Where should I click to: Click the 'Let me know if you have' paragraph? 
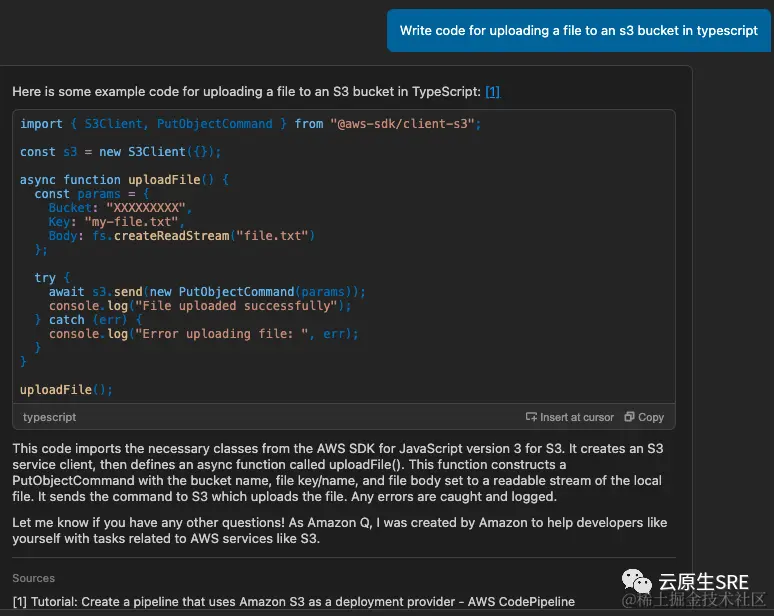(340, 531)
